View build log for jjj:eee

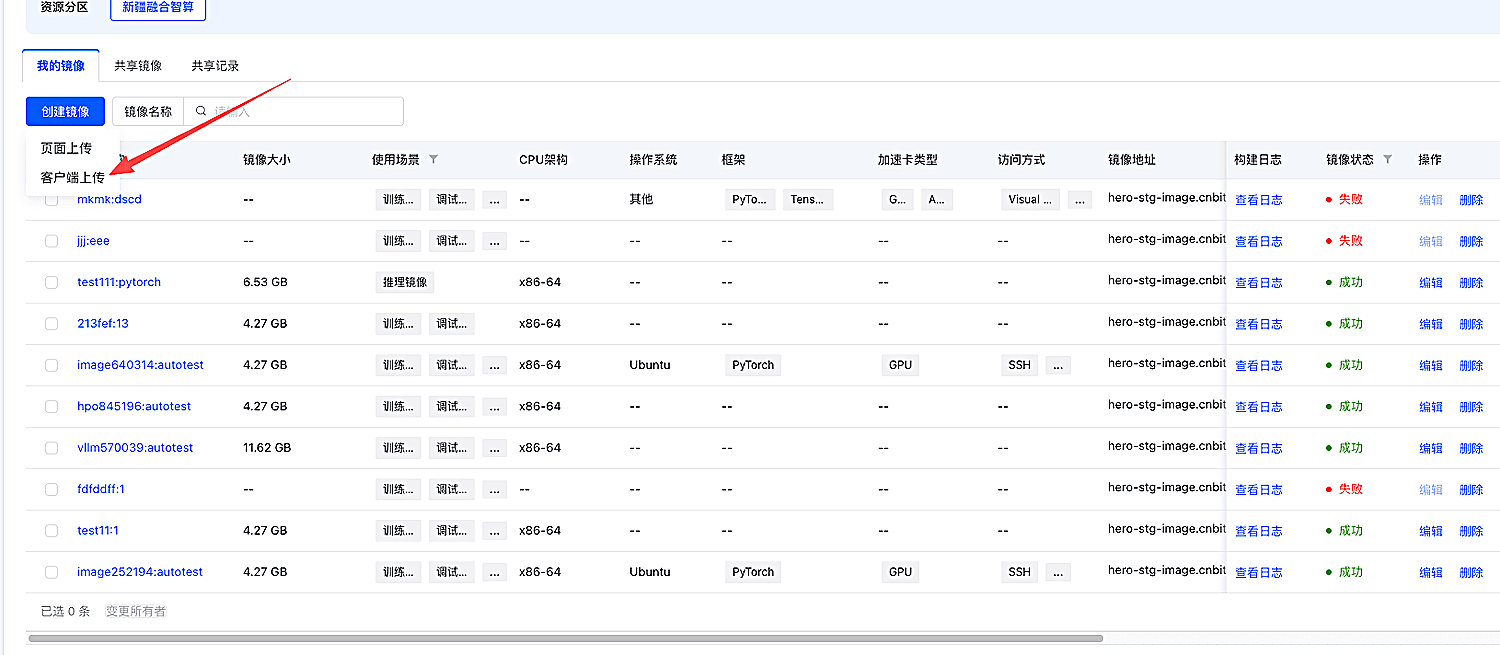[1258, 241]
